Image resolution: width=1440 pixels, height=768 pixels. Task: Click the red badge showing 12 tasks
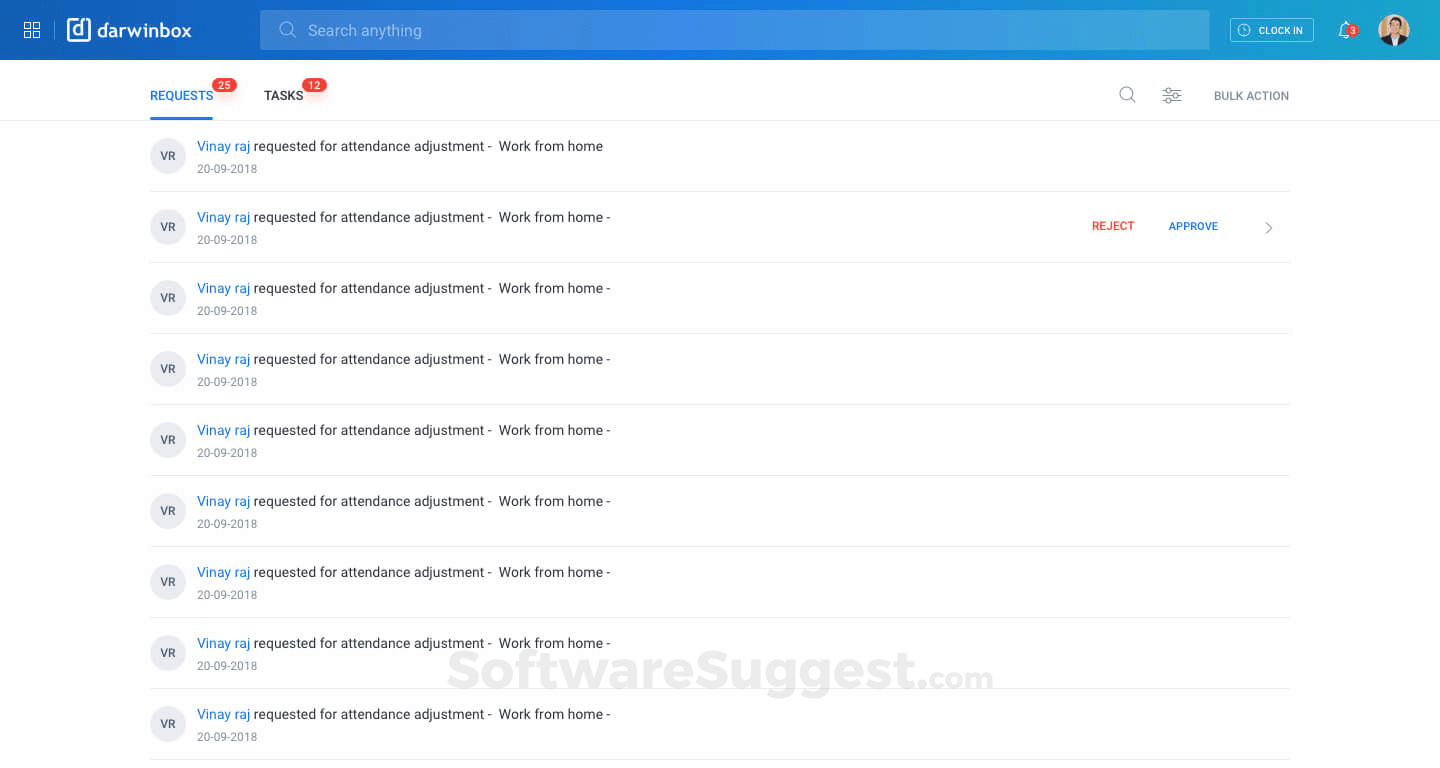(314, 85)
